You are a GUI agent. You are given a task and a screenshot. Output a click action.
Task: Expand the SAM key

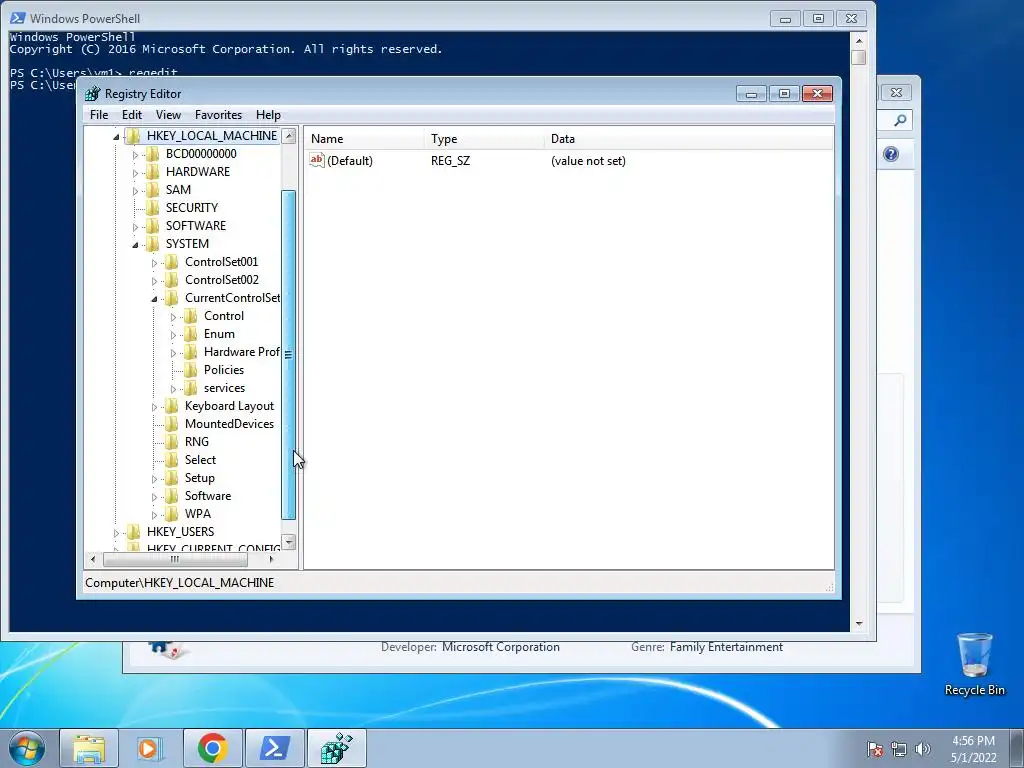click(135, 191)
